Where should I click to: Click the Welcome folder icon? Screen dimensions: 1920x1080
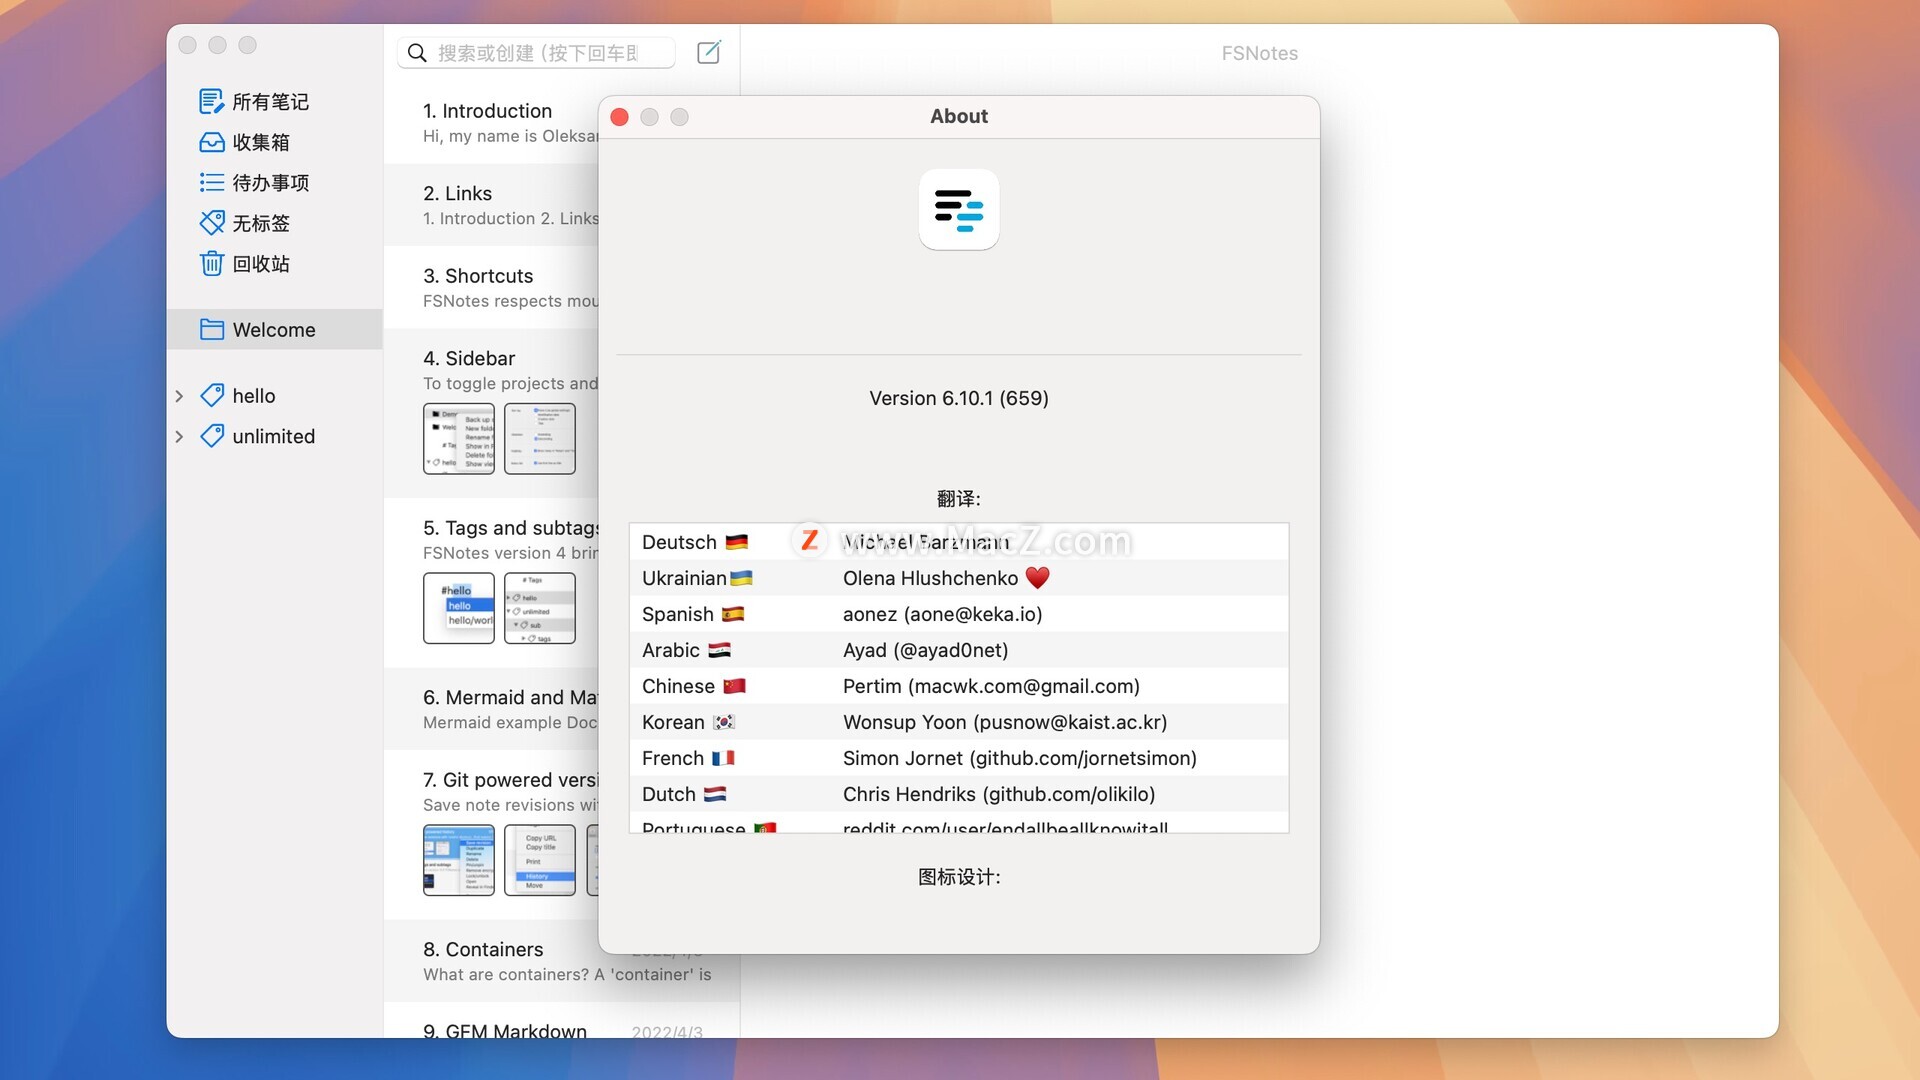[x=212, y=329]
